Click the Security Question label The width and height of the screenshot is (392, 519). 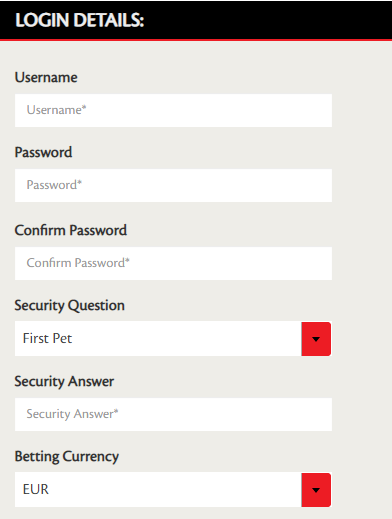69,306
